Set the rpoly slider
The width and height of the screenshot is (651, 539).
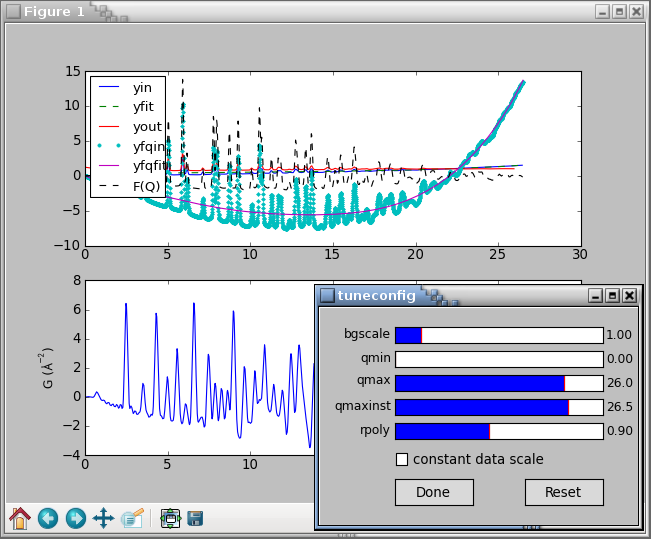(498, 431)
